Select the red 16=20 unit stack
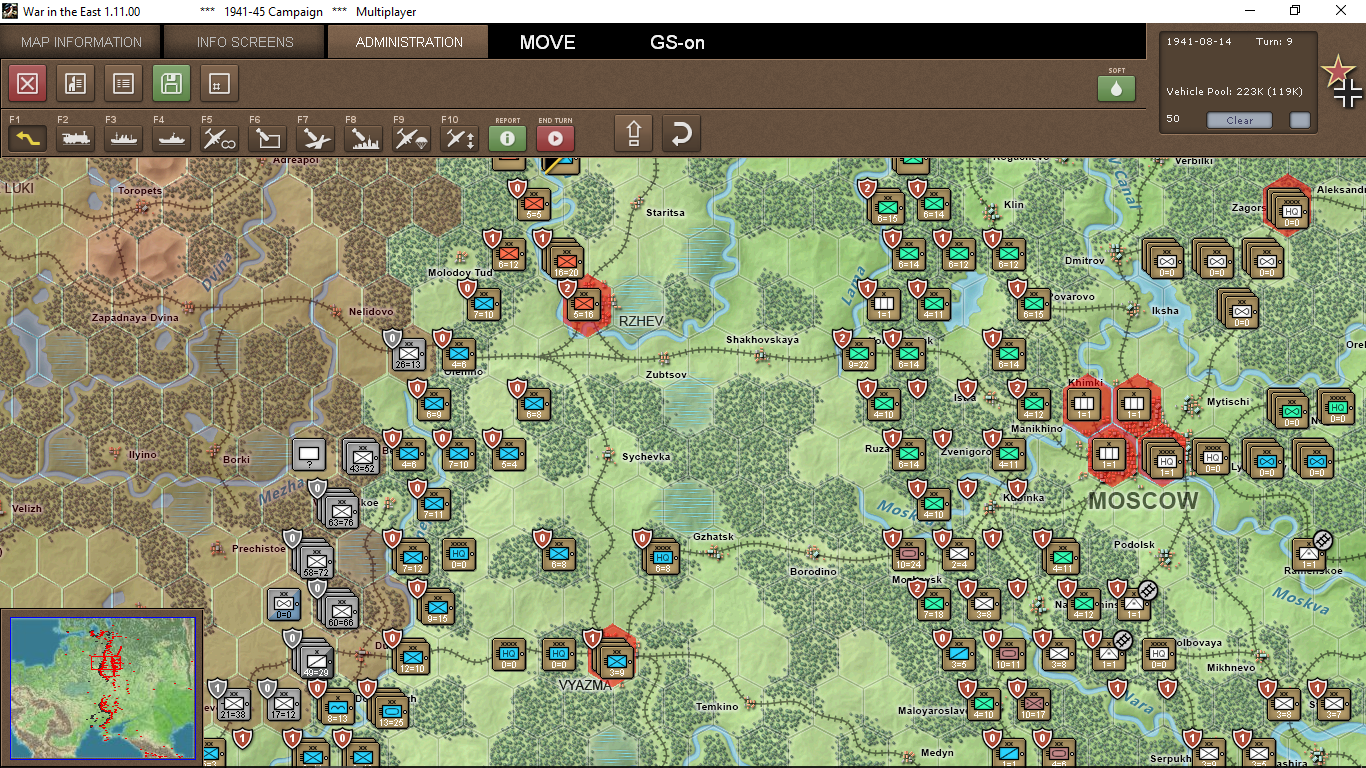Viewport: 1366px width, 768px height. pyautogui.click(x=565, y=260)
